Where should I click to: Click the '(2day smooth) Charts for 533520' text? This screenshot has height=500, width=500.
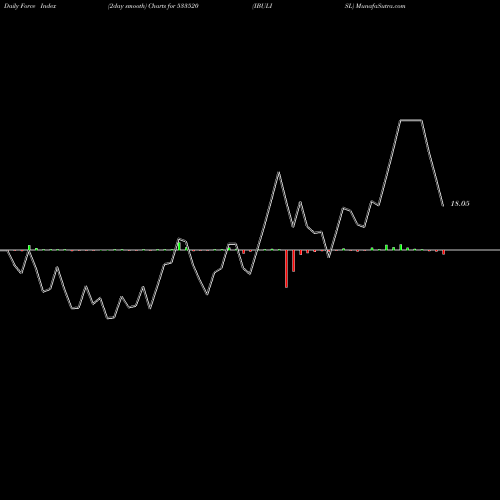tap(153, 6)
